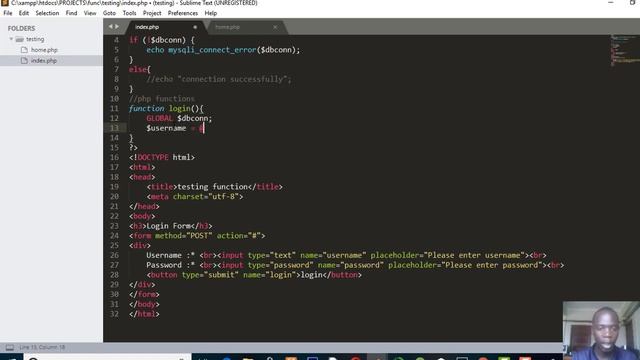
Task: Open the Edit menu
Action: pos(24,13)
